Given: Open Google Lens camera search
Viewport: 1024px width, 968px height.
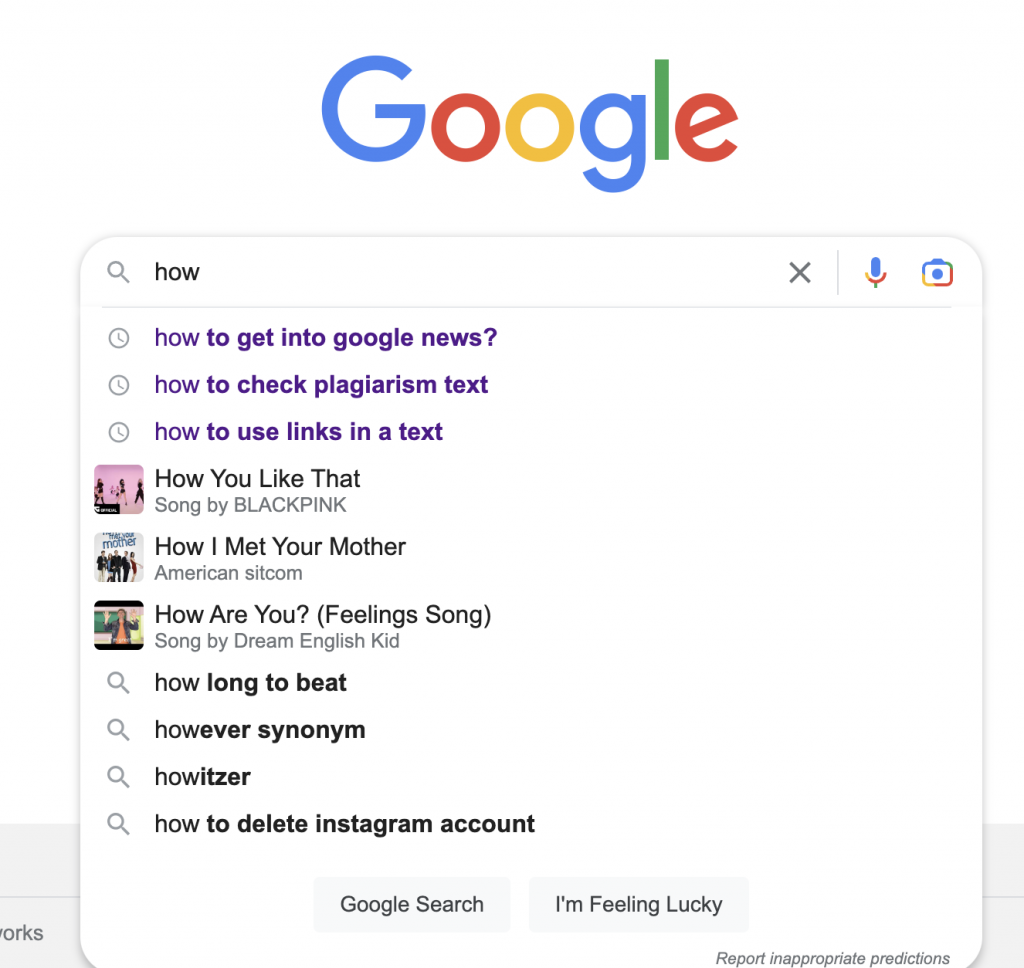Looking at the screenshot, I should pyautogui.click(x=937, y=273).
